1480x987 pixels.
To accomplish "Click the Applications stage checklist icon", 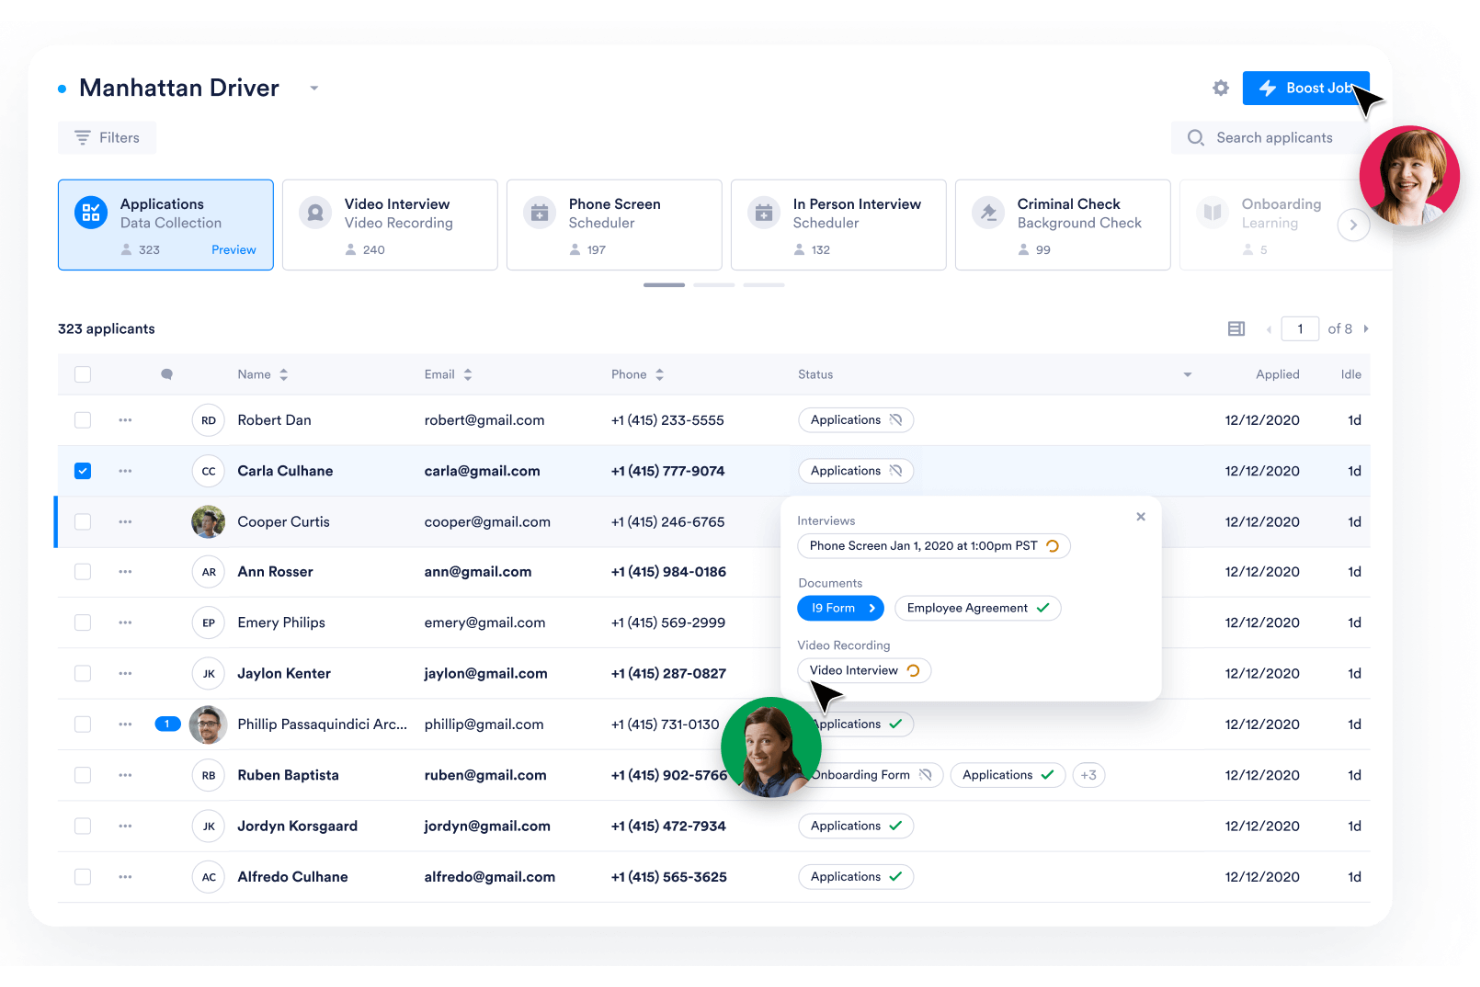I will coord(91,212).
